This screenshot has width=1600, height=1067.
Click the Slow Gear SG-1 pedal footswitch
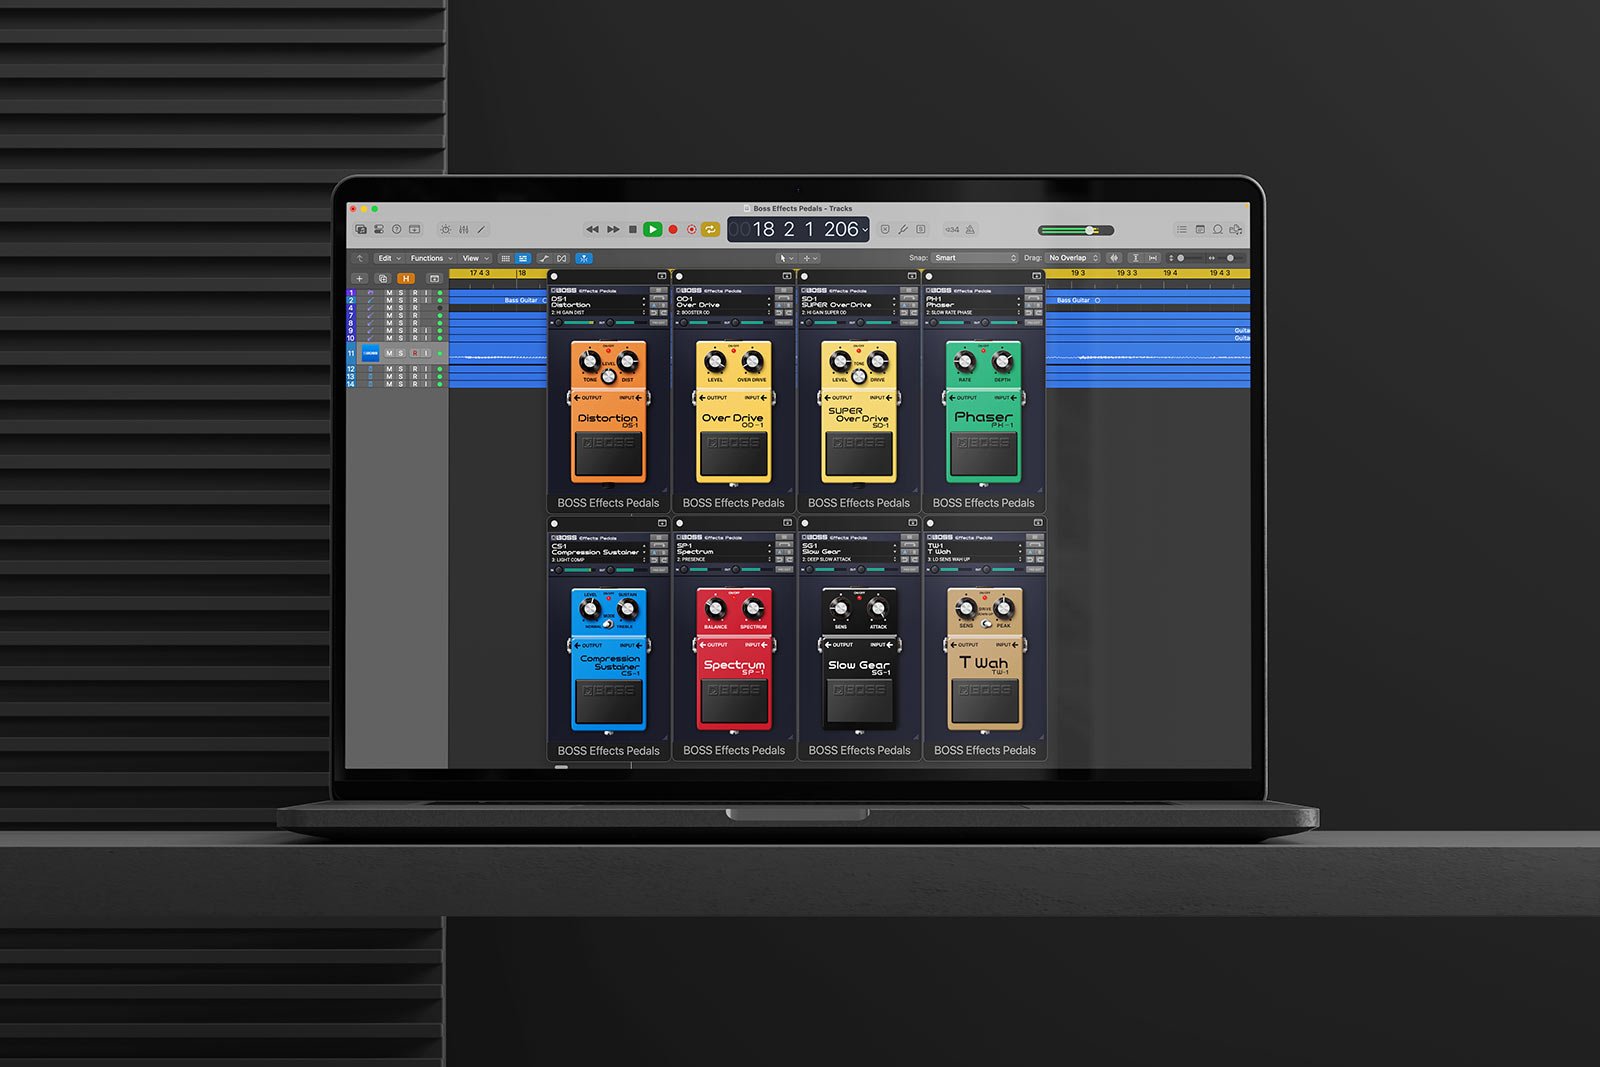pyautogui.click(x=859, y=701)
